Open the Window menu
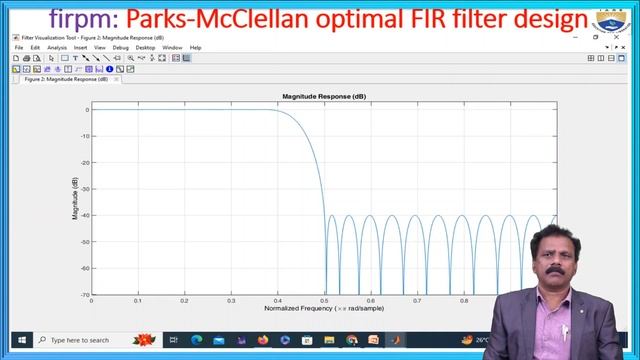 [x=172, y=48]
